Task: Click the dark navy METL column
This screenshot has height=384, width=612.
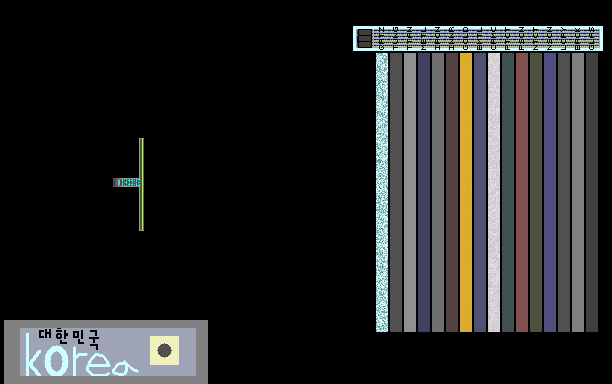Action: (423, 192)
